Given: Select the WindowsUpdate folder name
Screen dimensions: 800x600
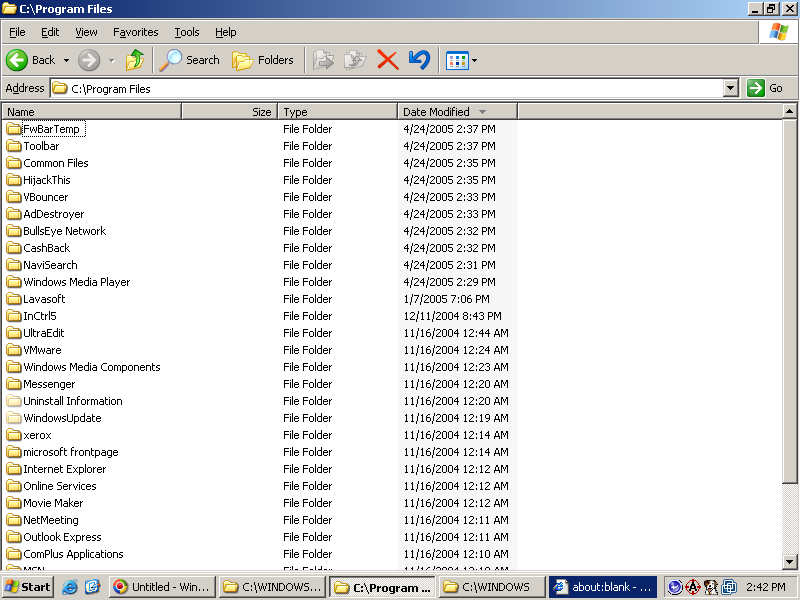Looking at the screenshot, I should [x=62, y=418].
